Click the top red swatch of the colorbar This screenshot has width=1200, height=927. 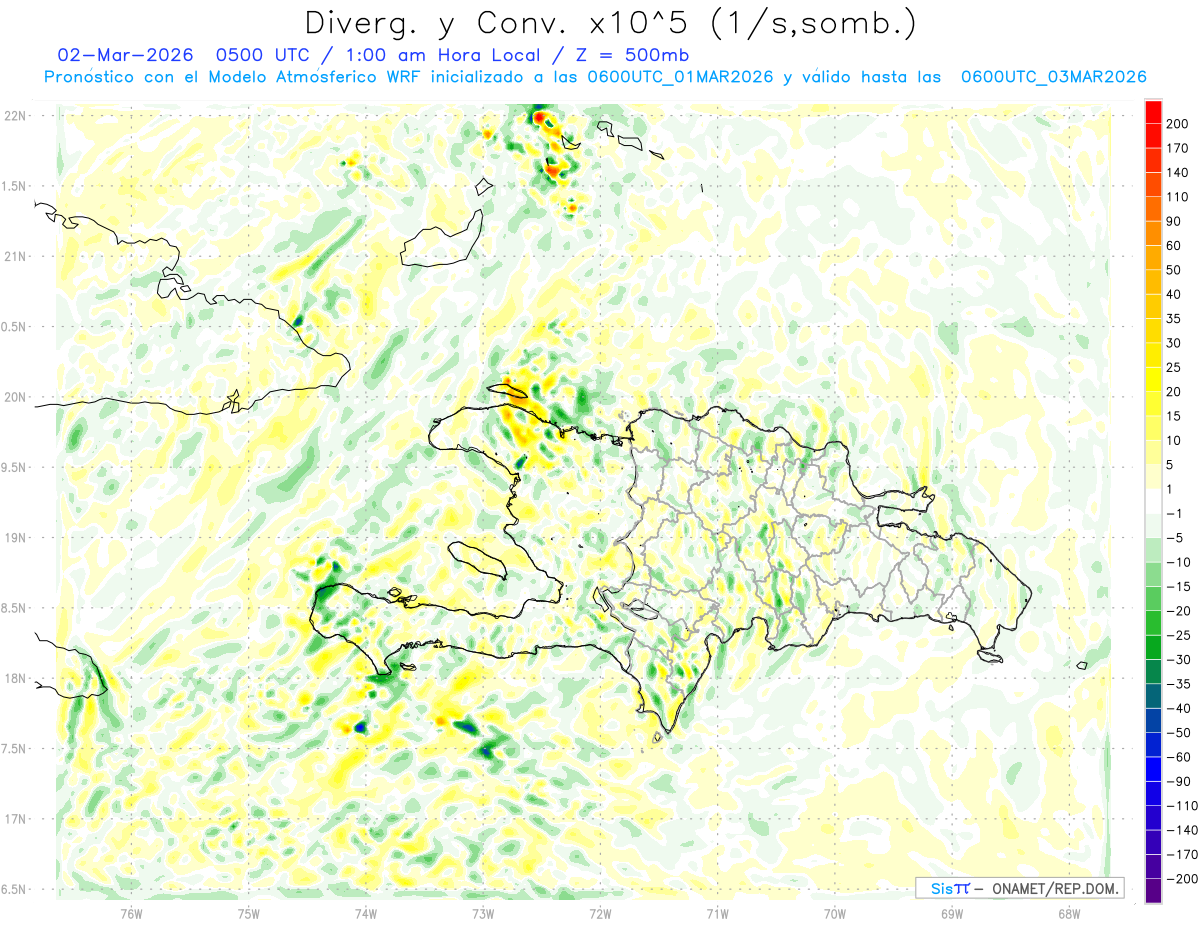point(1153,110)
